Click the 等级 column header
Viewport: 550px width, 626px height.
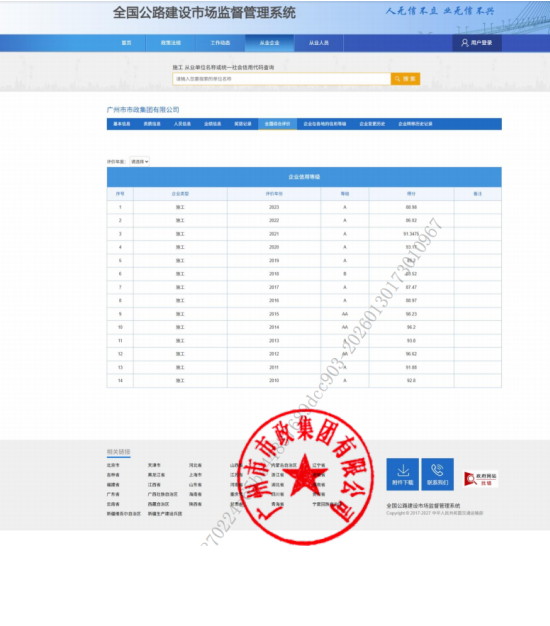coord(345,194)
